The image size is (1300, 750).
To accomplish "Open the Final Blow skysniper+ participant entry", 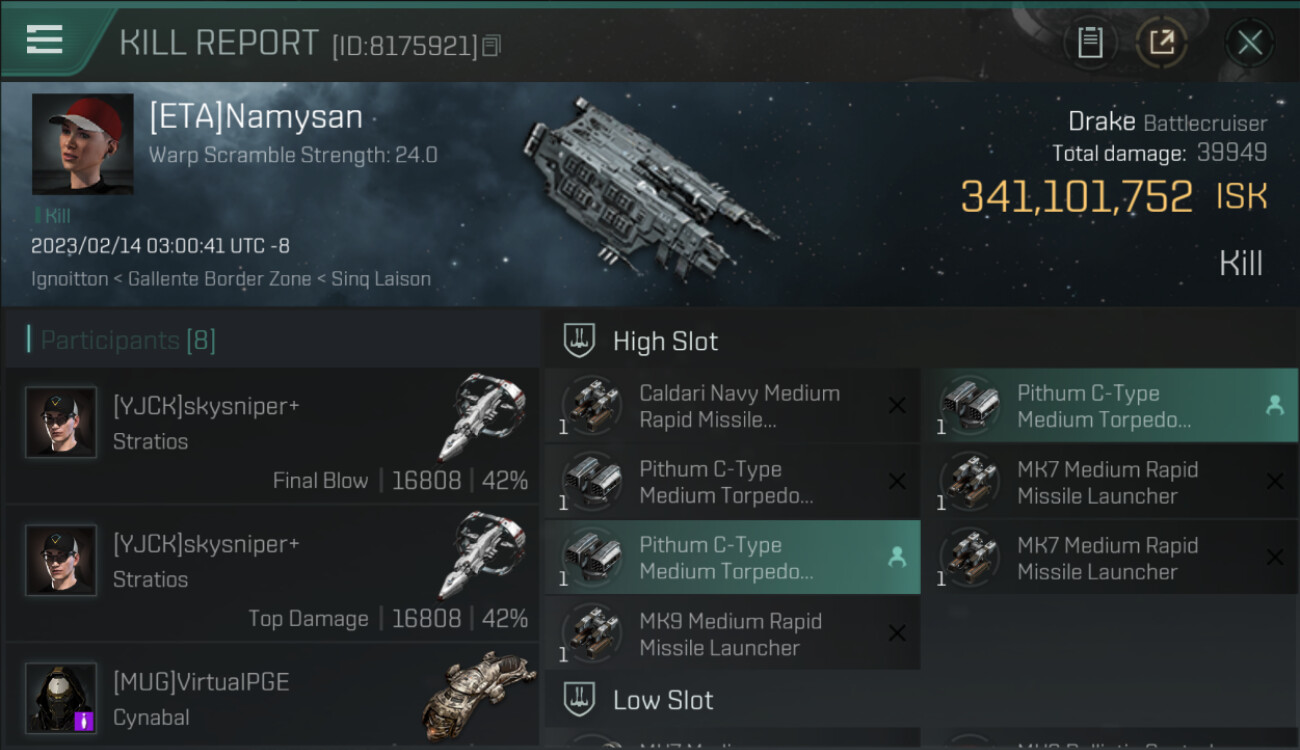I will coord(272,436).
